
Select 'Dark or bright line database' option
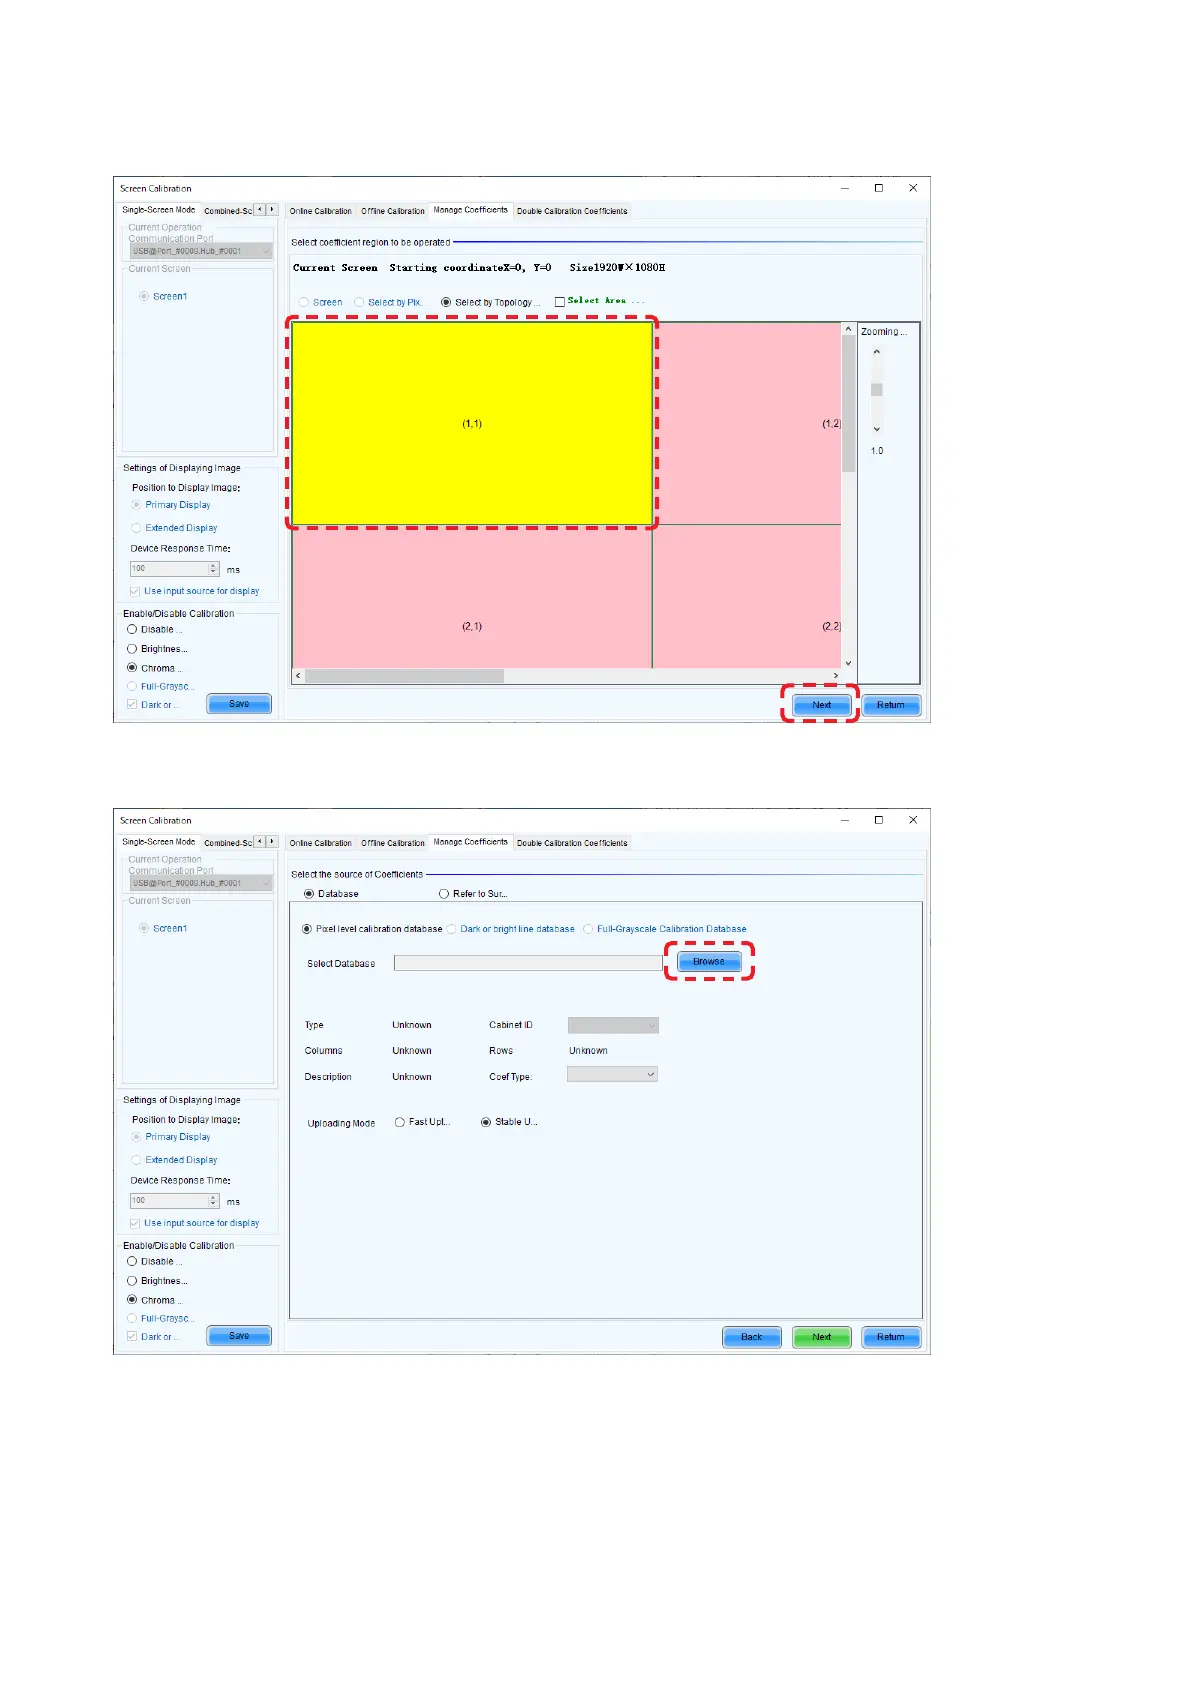(452, 929)
